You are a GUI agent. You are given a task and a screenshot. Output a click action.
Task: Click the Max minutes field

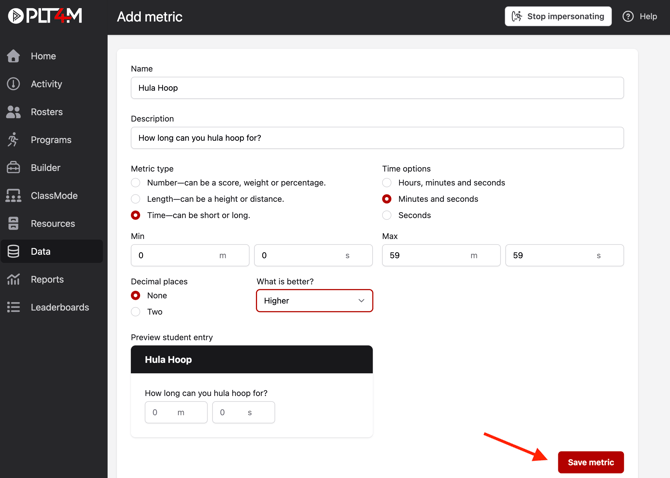click(441, 255)
